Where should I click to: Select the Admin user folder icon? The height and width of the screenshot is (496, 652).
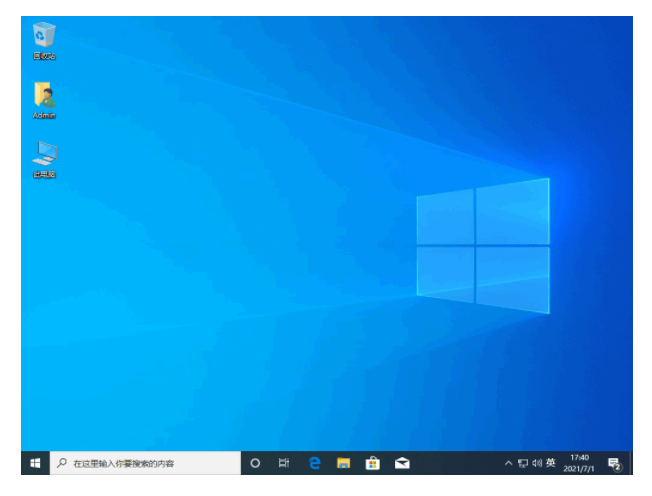pos(44,95)
